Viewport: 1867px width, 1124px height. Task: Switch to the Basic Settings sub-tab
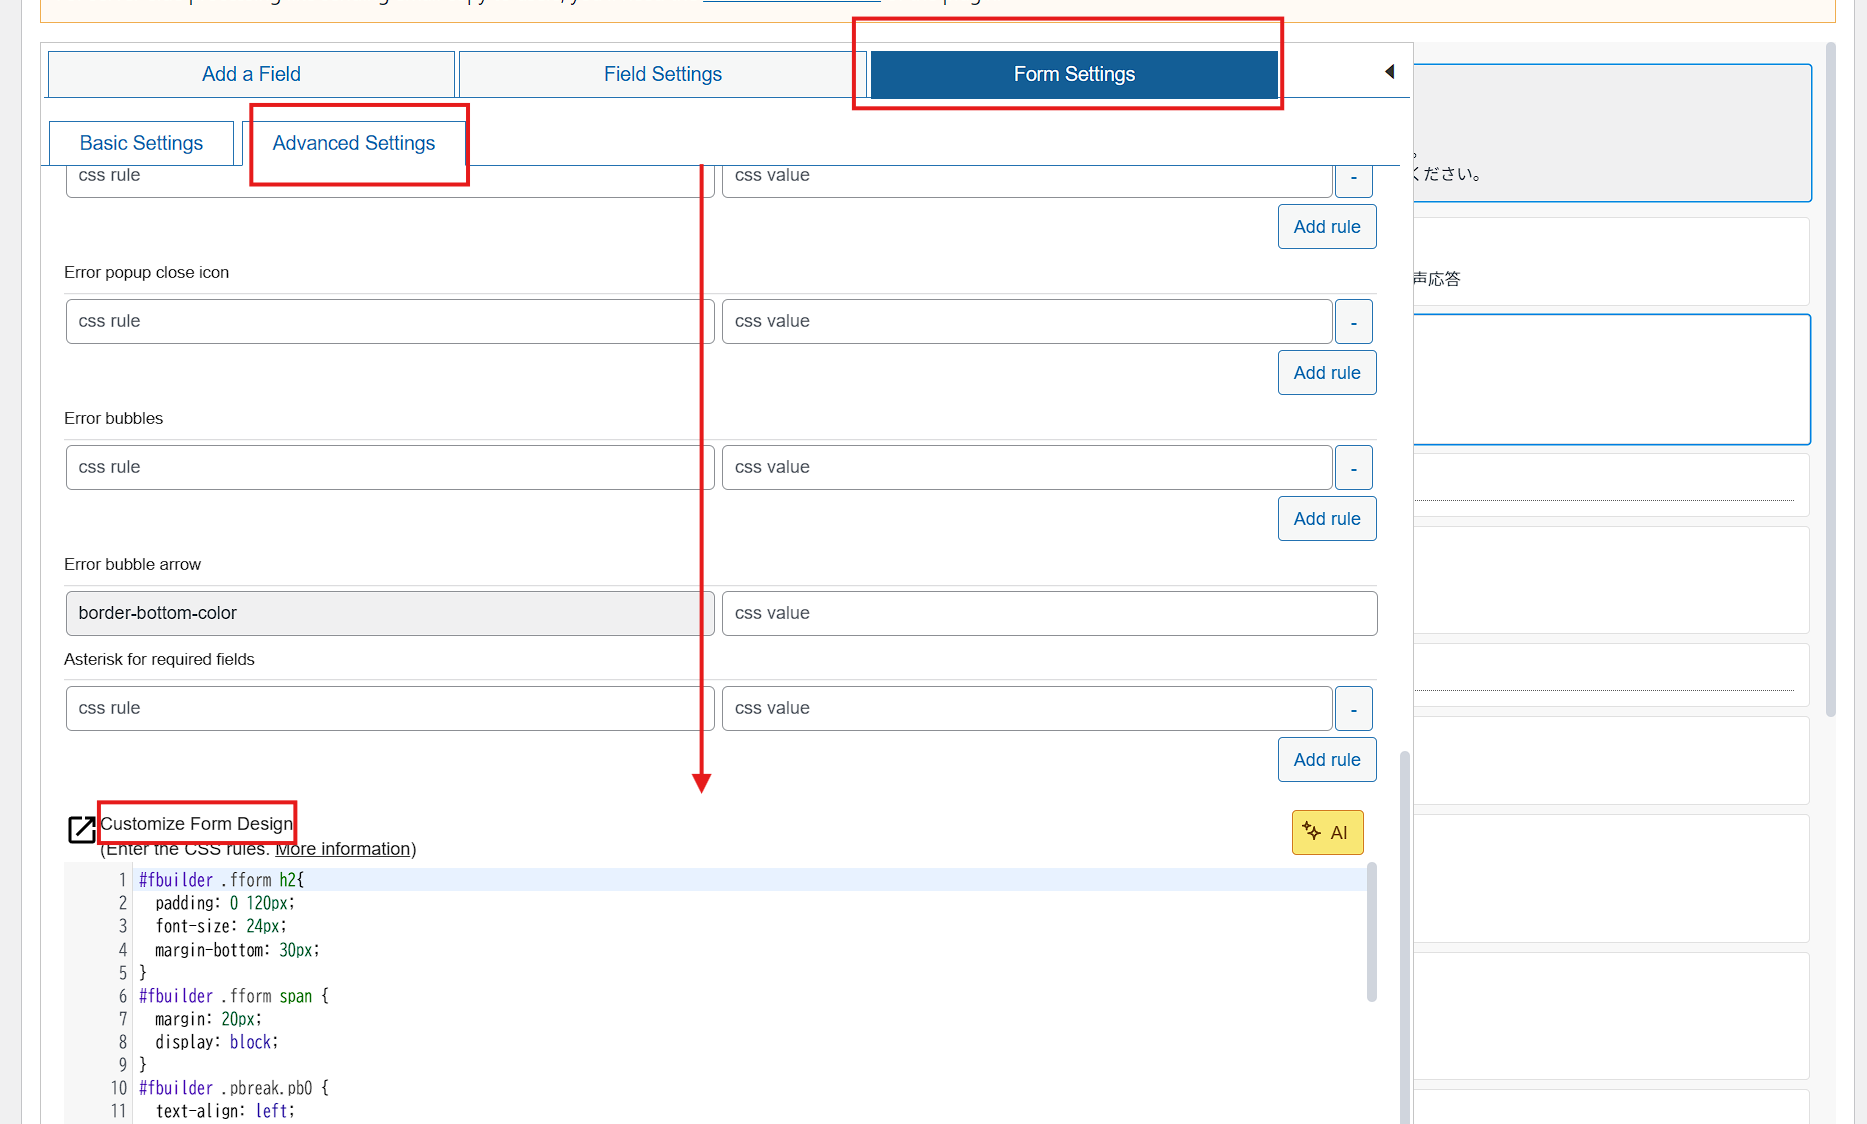click(141, 143)
